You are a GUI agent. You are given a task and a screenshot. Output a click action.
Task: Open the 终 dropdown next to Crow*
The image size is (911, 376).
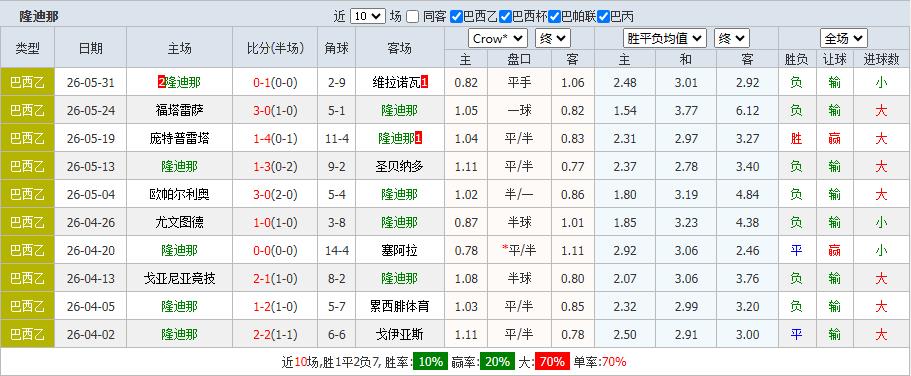coord(553,39)
